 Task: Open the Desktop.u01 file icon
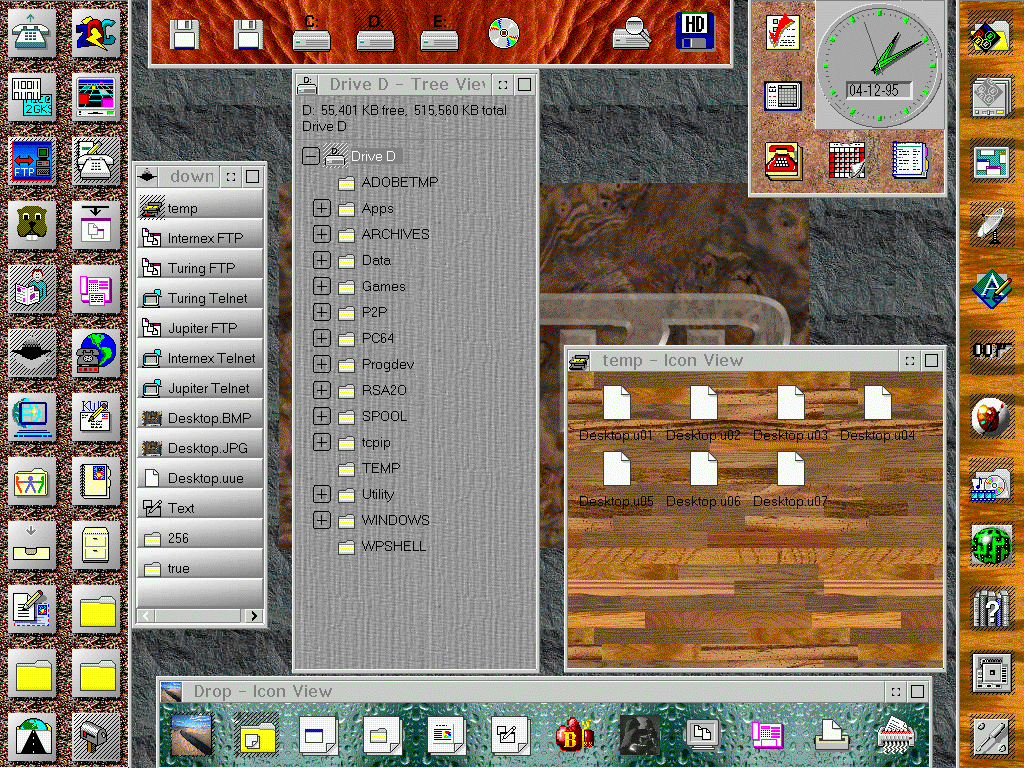click(x=617, y=403)
